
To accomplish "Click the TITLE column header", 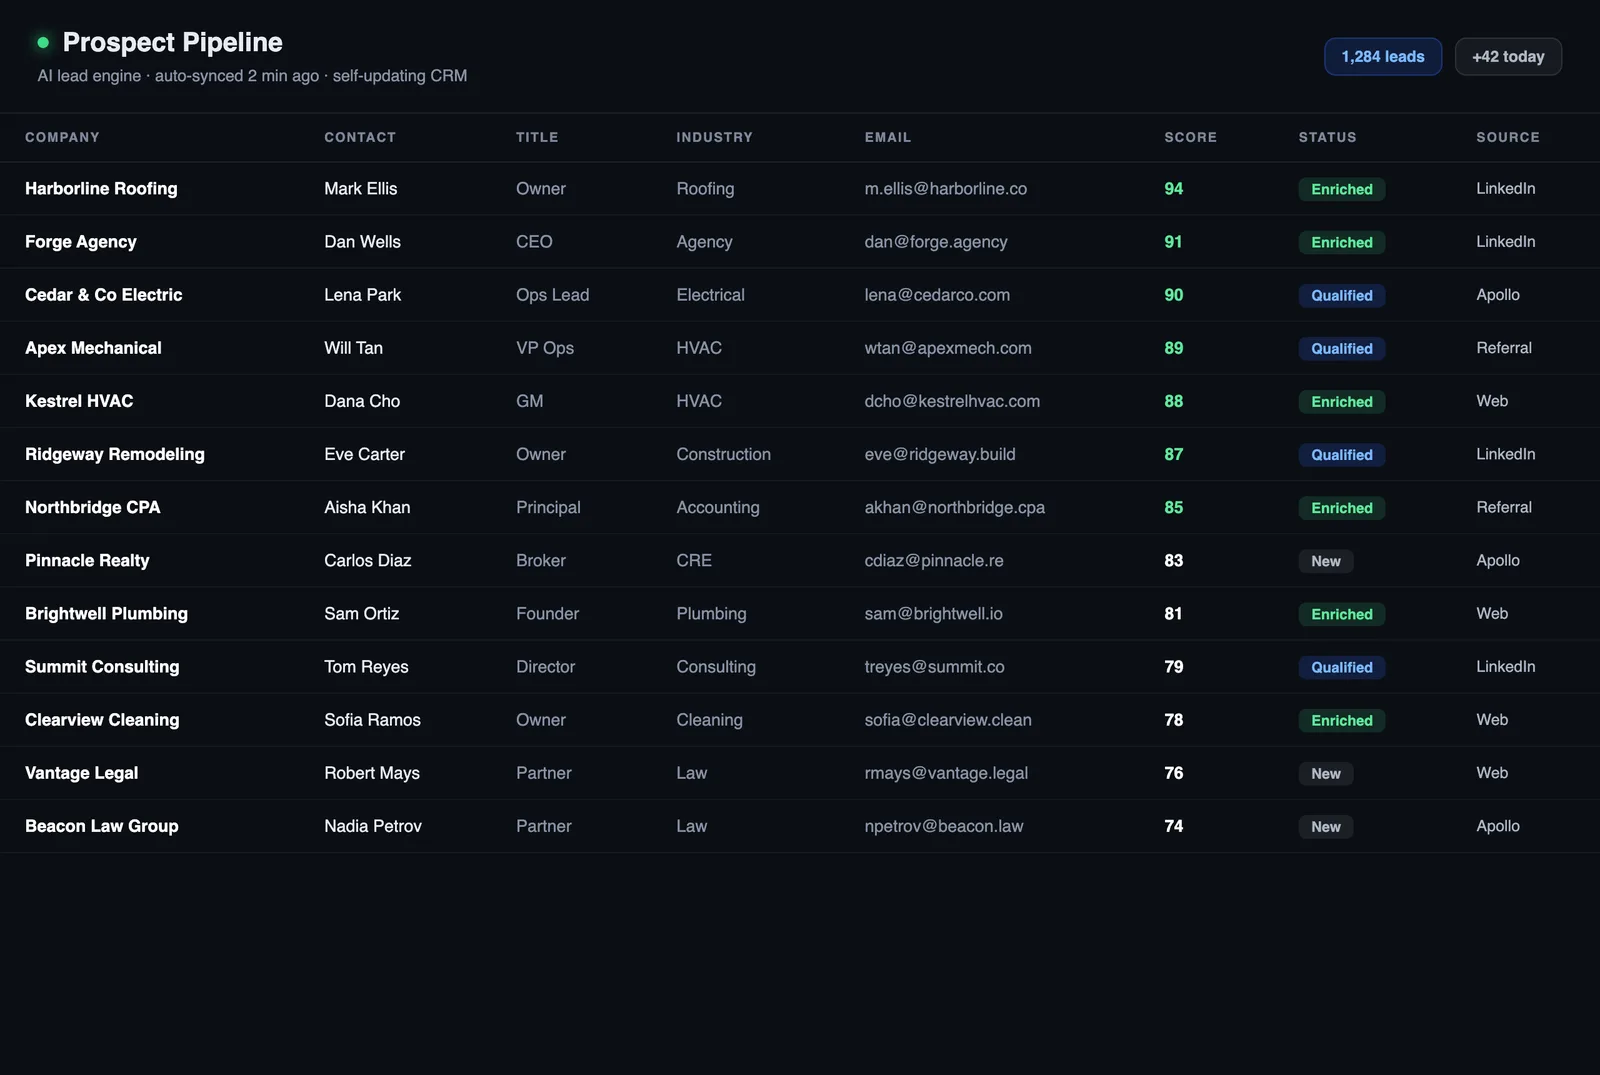I will (537, 137).
